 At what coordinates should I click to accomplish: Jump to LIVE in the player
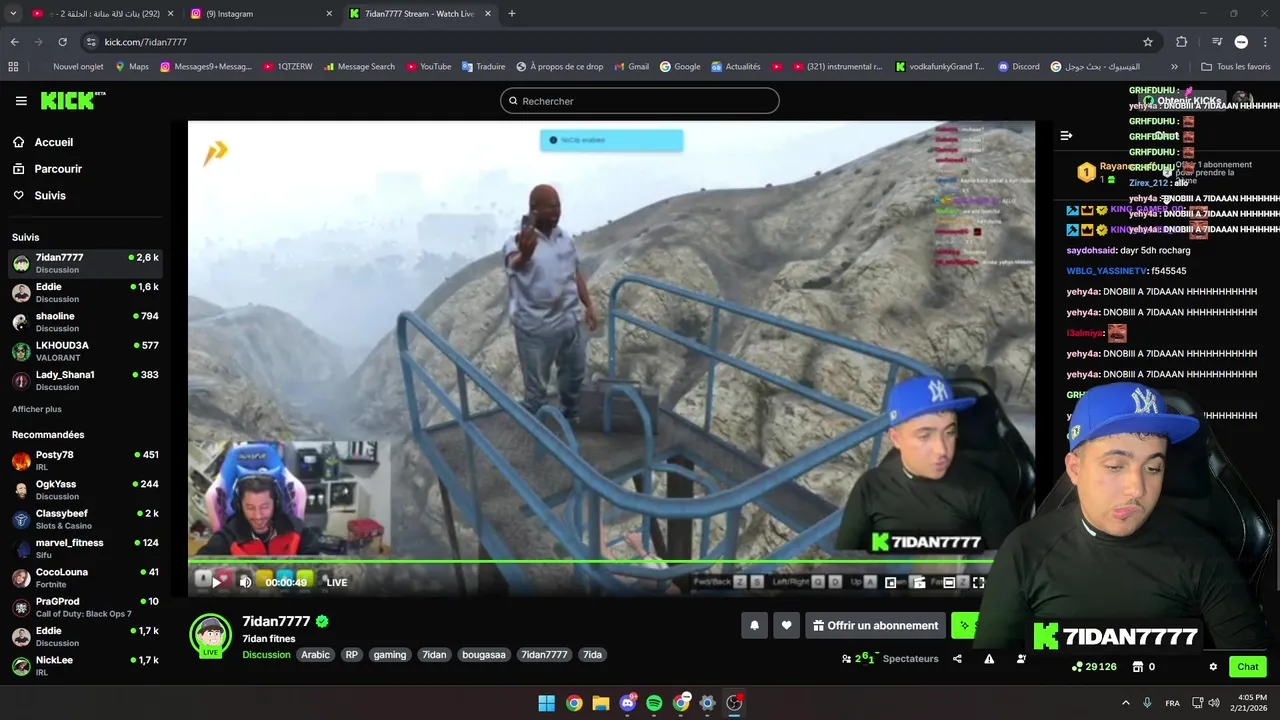click(336, 582)
